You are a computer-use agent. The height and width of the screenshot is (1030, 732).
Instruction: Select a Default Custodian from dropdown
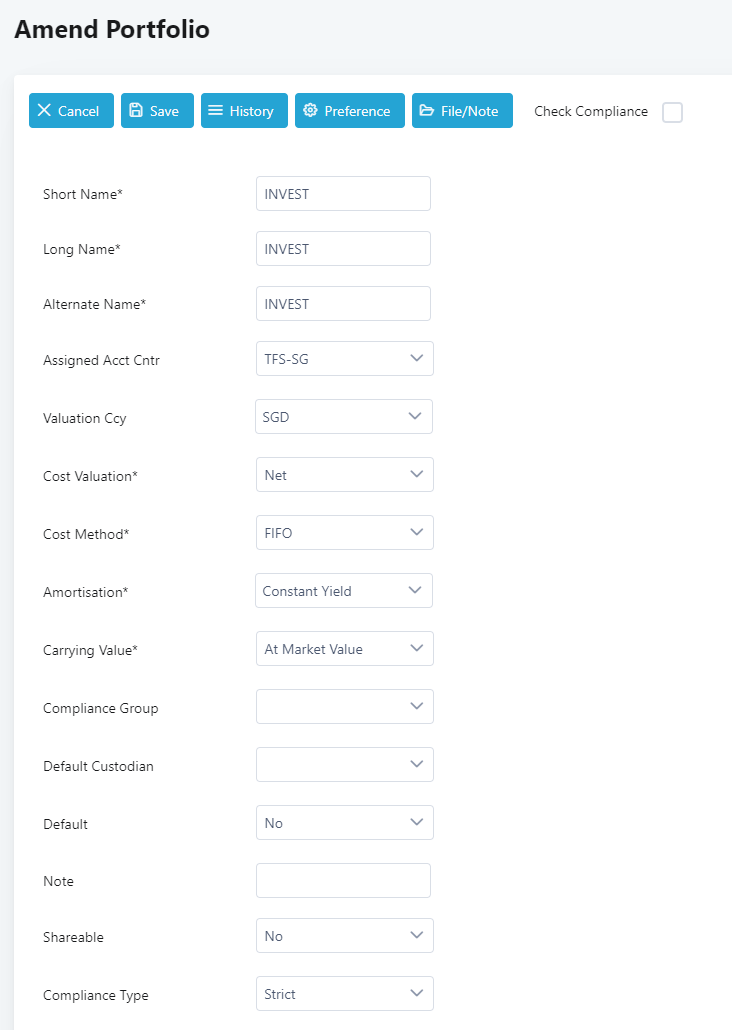(x=344, y=765)
